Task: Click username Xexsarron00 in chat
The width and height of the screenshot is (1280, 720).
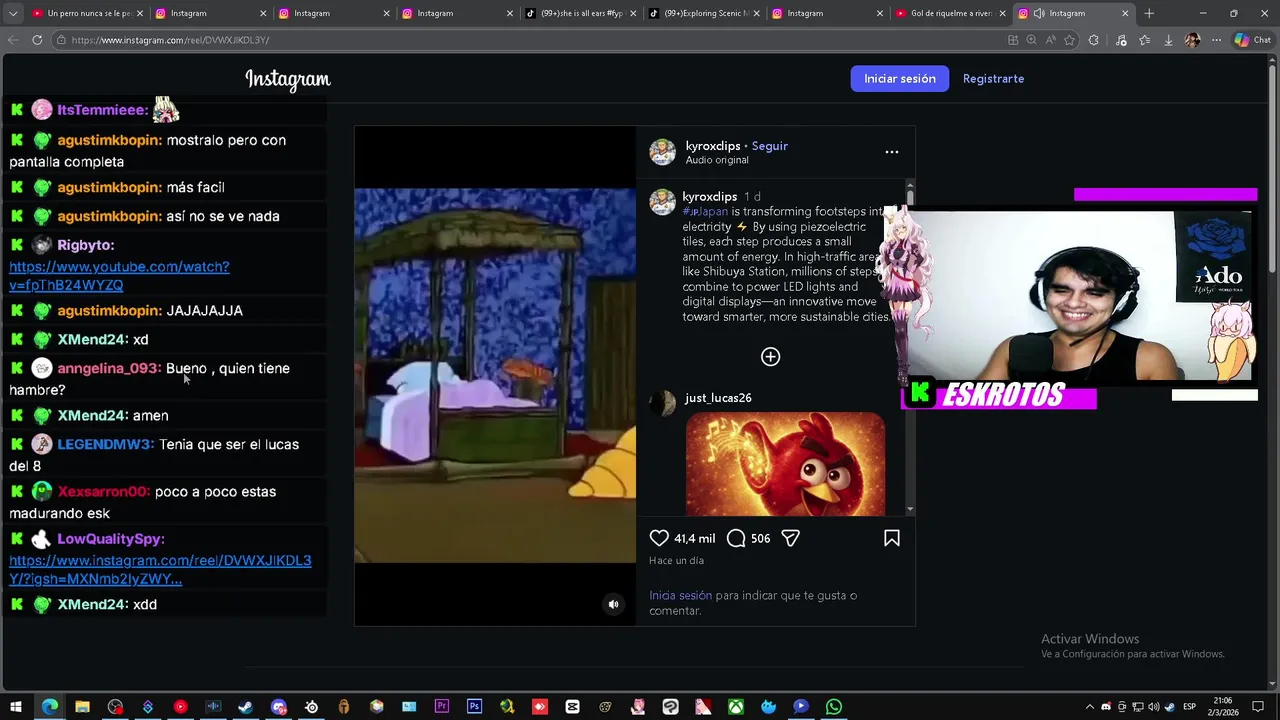Action: pyautogui.click(x=104, y=492)
